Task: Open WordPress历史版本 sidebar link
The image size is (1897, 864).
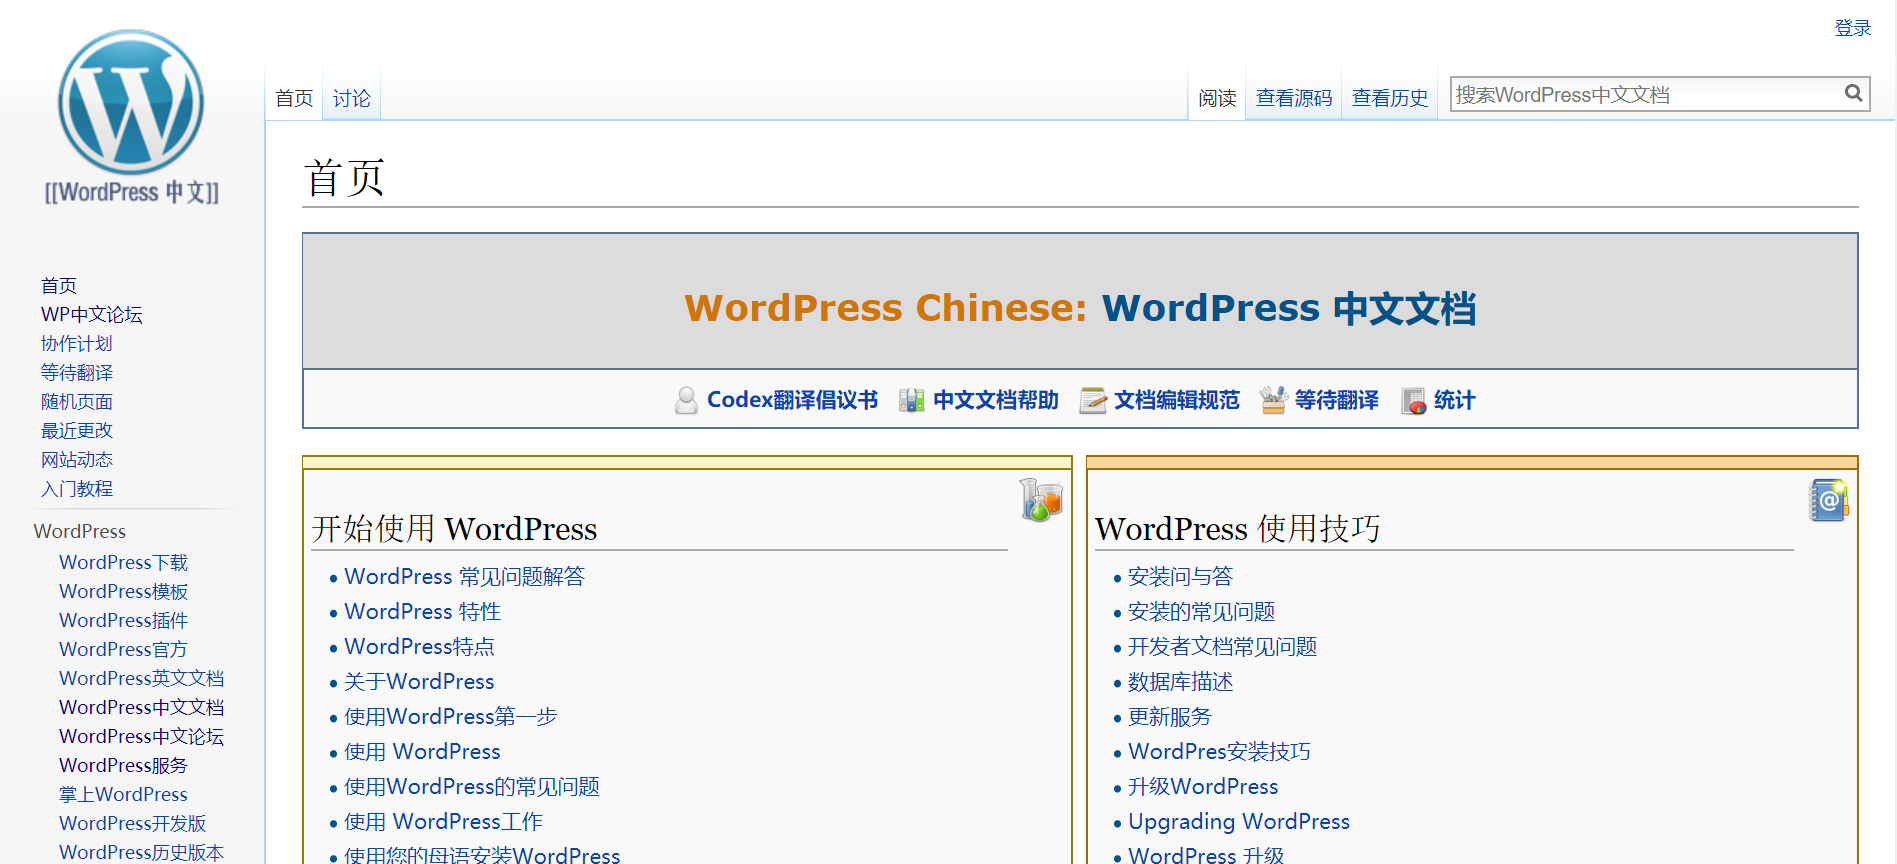Action: (142, 852)
